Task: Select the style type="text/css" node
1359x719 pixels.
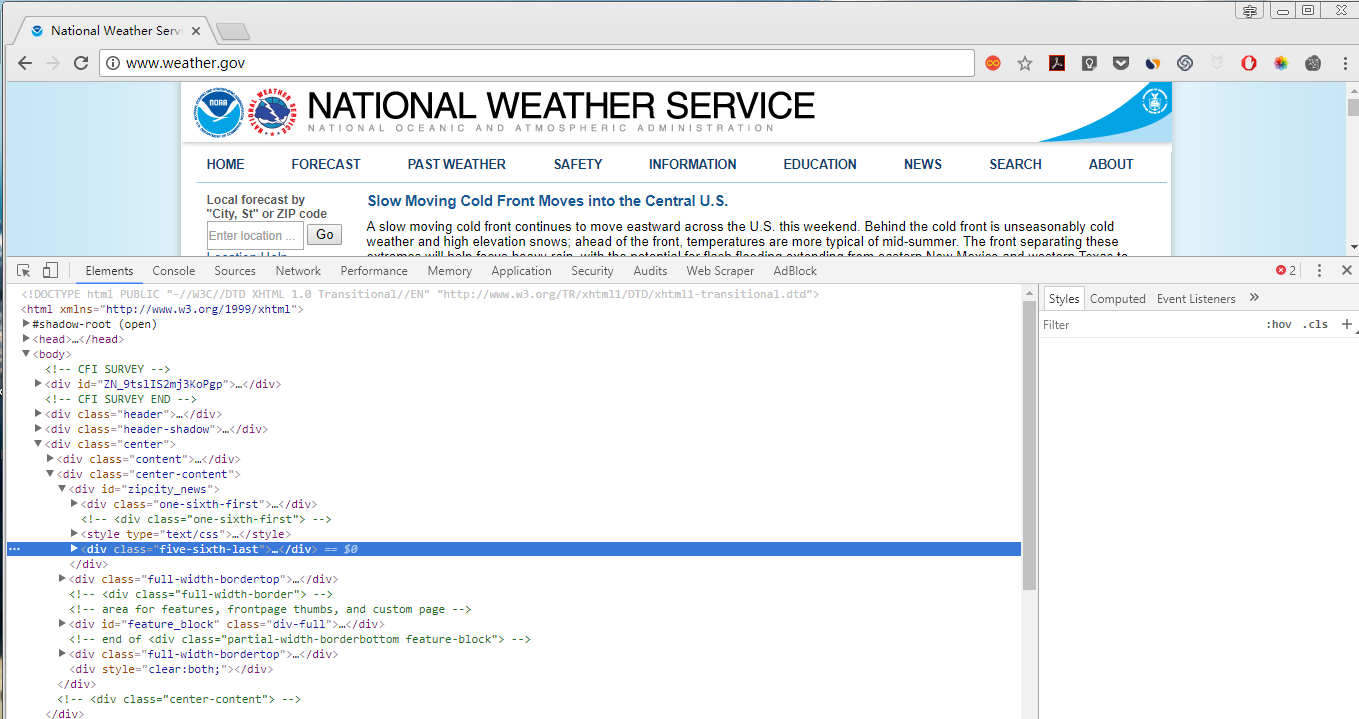Action: (184, 534)
